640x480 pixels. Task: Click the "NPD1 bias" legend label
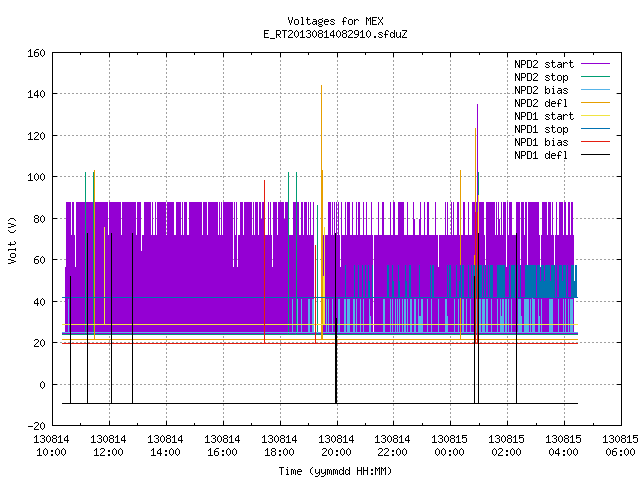(x=541, y=142)
